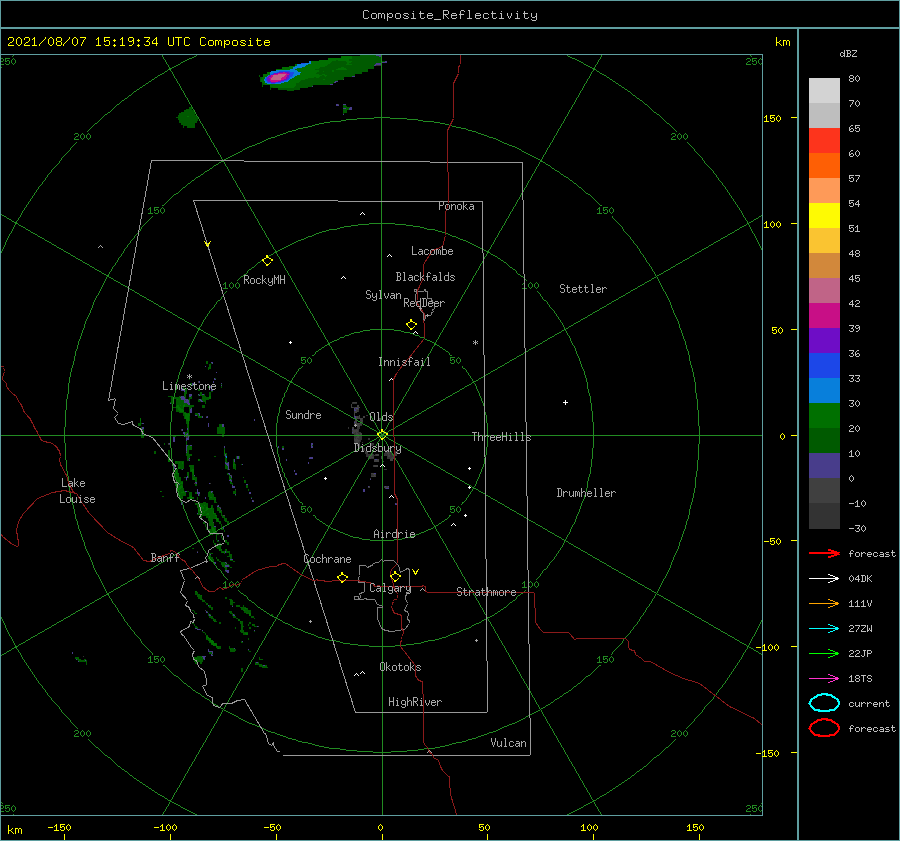Click the RockyMH label

pyautogui.click(x=264, y=280)
